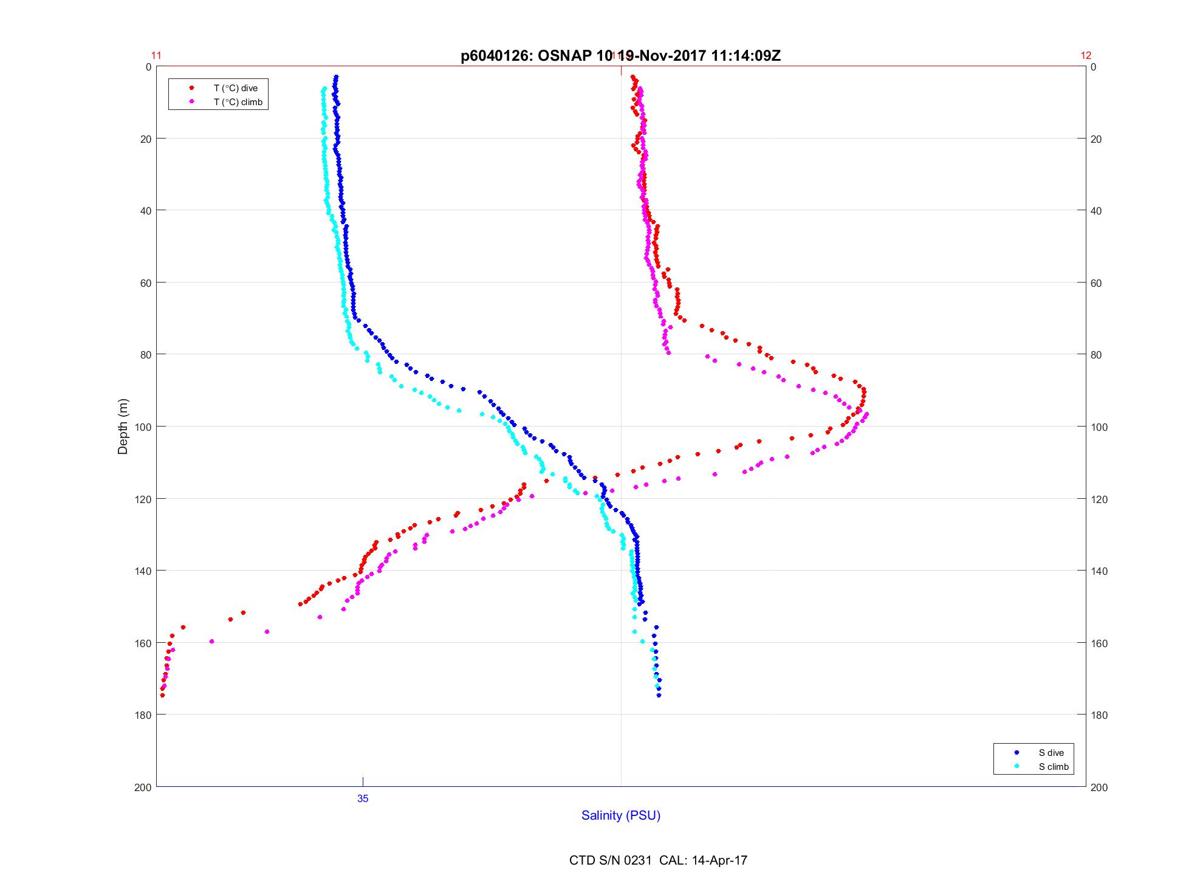Click the '100' tick on left depth axis
1200x885 pixels.
tap(143, 427)
